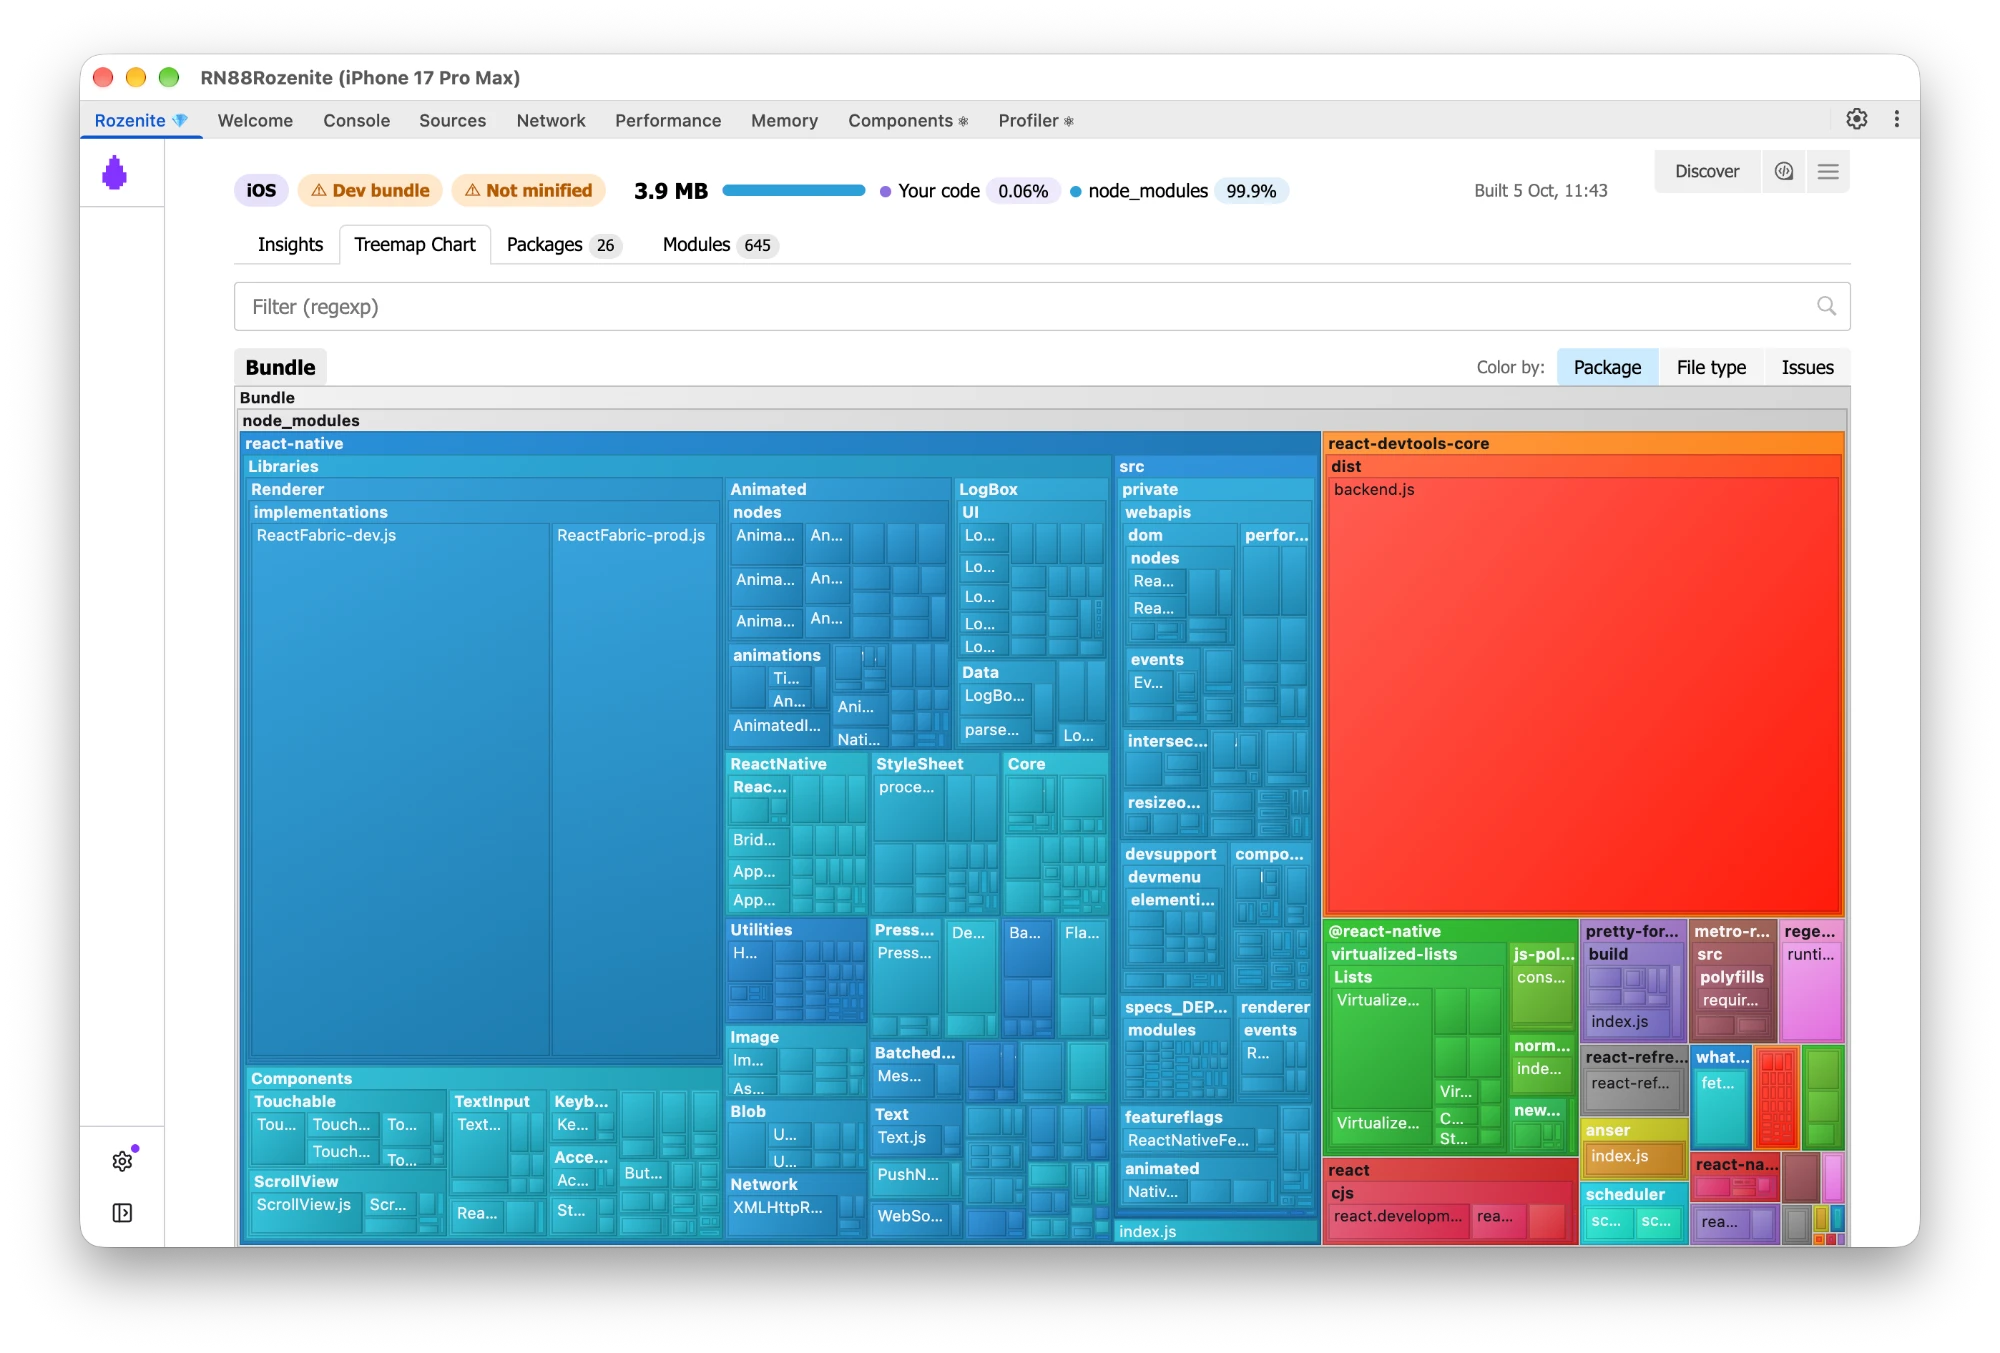Click the circular icon next to Discover
This screenshot has width=2000, height=1353.
click(x=1784, y=171)
